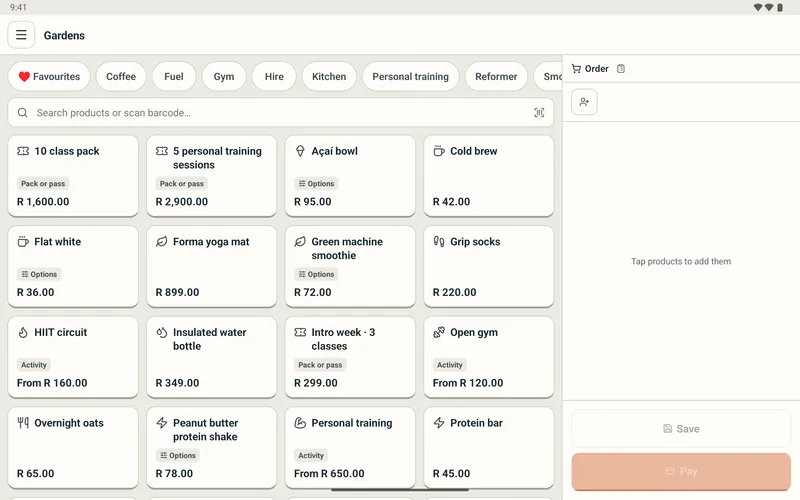Click the From R 120.00 price on Open gym
Image resolution: width=800 pixels, height=500 pixels.
[468, 383]
